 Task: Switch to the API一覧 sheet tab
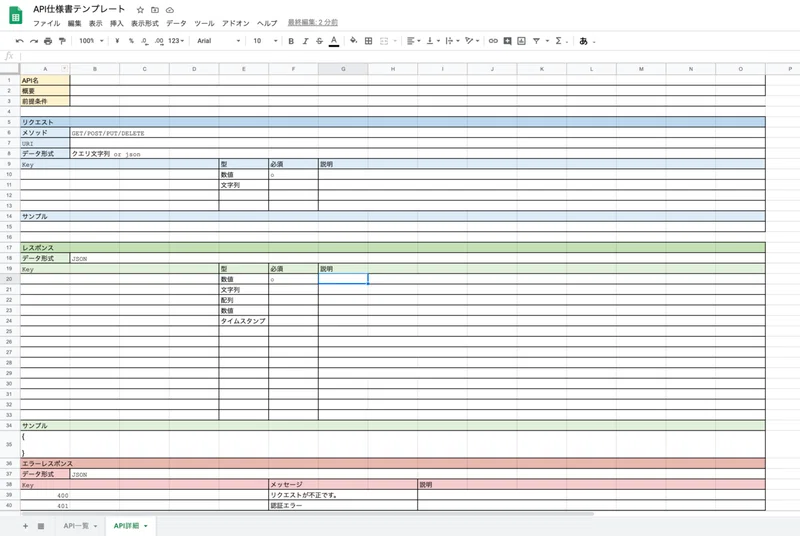click(x=76, y=526)
